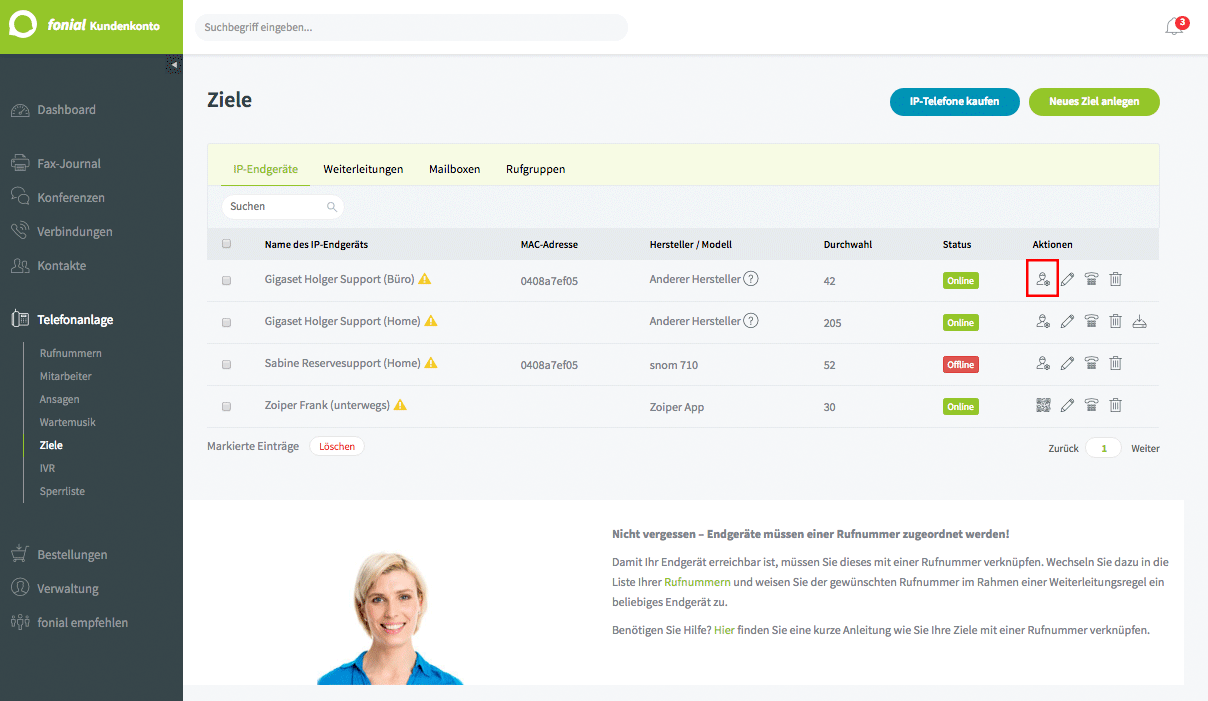This screenshot has width=1208, height=701.
Task: Click the fonial logo
Action: coord(84,25)
